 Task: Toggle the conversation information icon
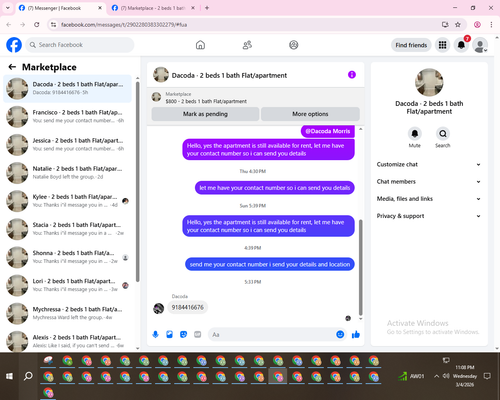point(352,75)
